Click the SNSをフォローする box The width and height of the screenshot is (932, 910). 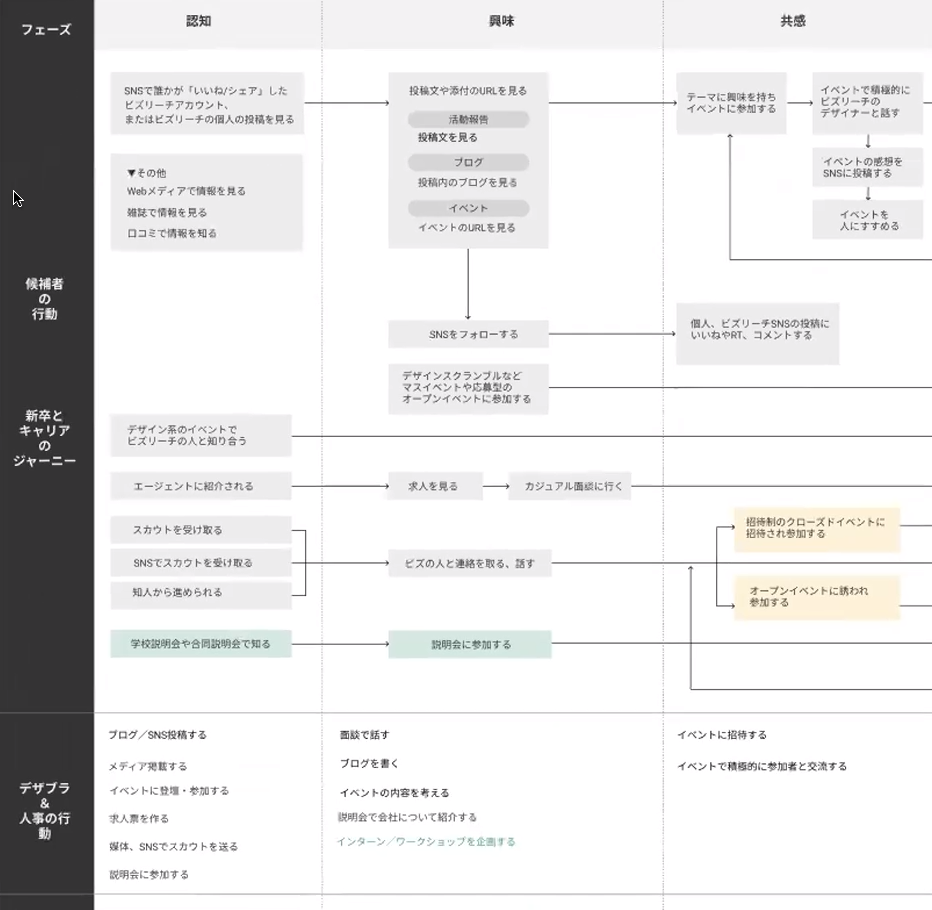[468, 334]
